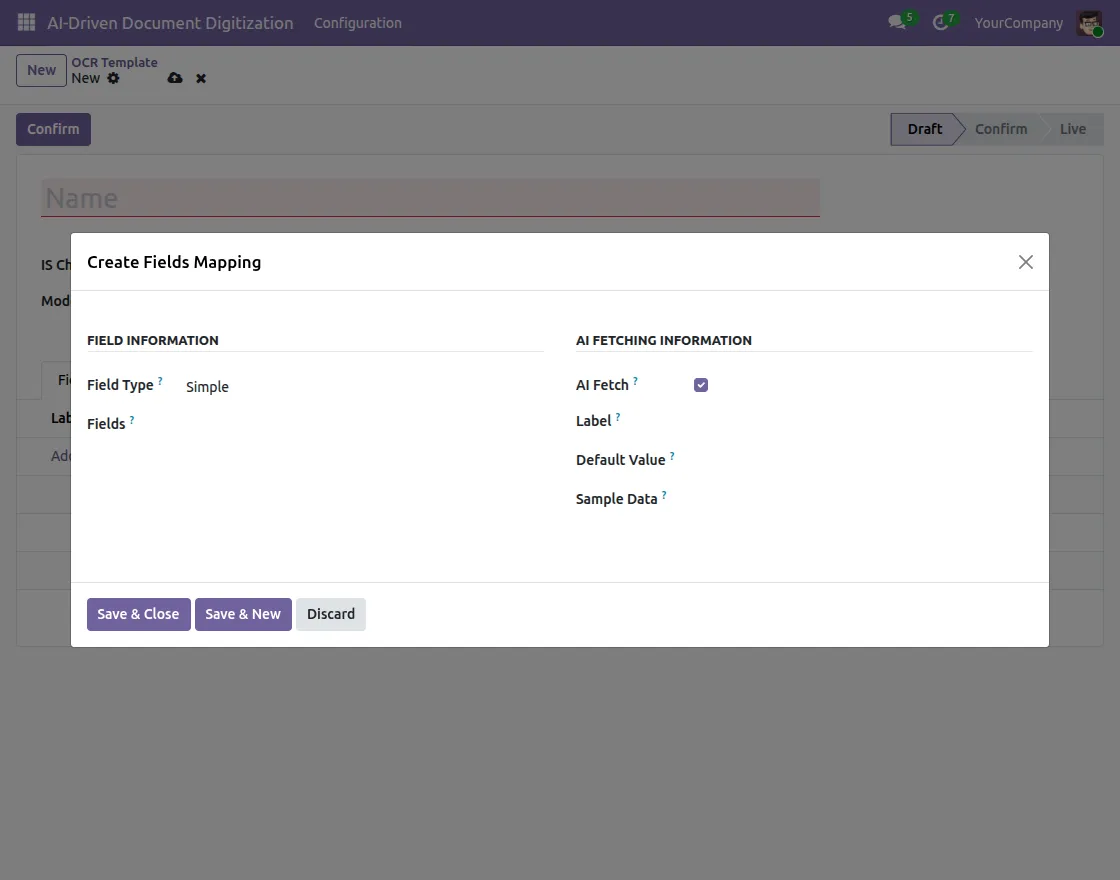The image size is (1120, 880).
Task: Uncheck the AI Fetch checkbox
Action: point(701,385)
